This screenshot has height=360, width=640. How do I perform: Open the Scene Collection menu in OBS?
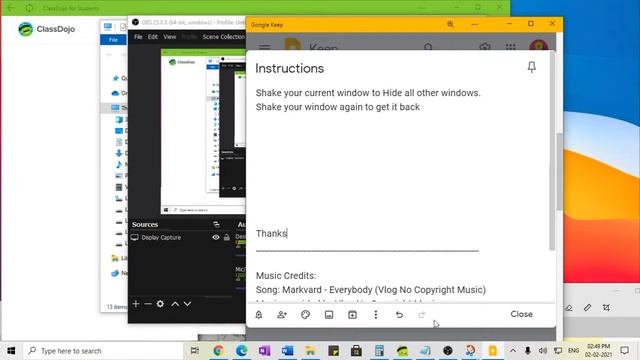pyautogui.click(x=223, y=37)
